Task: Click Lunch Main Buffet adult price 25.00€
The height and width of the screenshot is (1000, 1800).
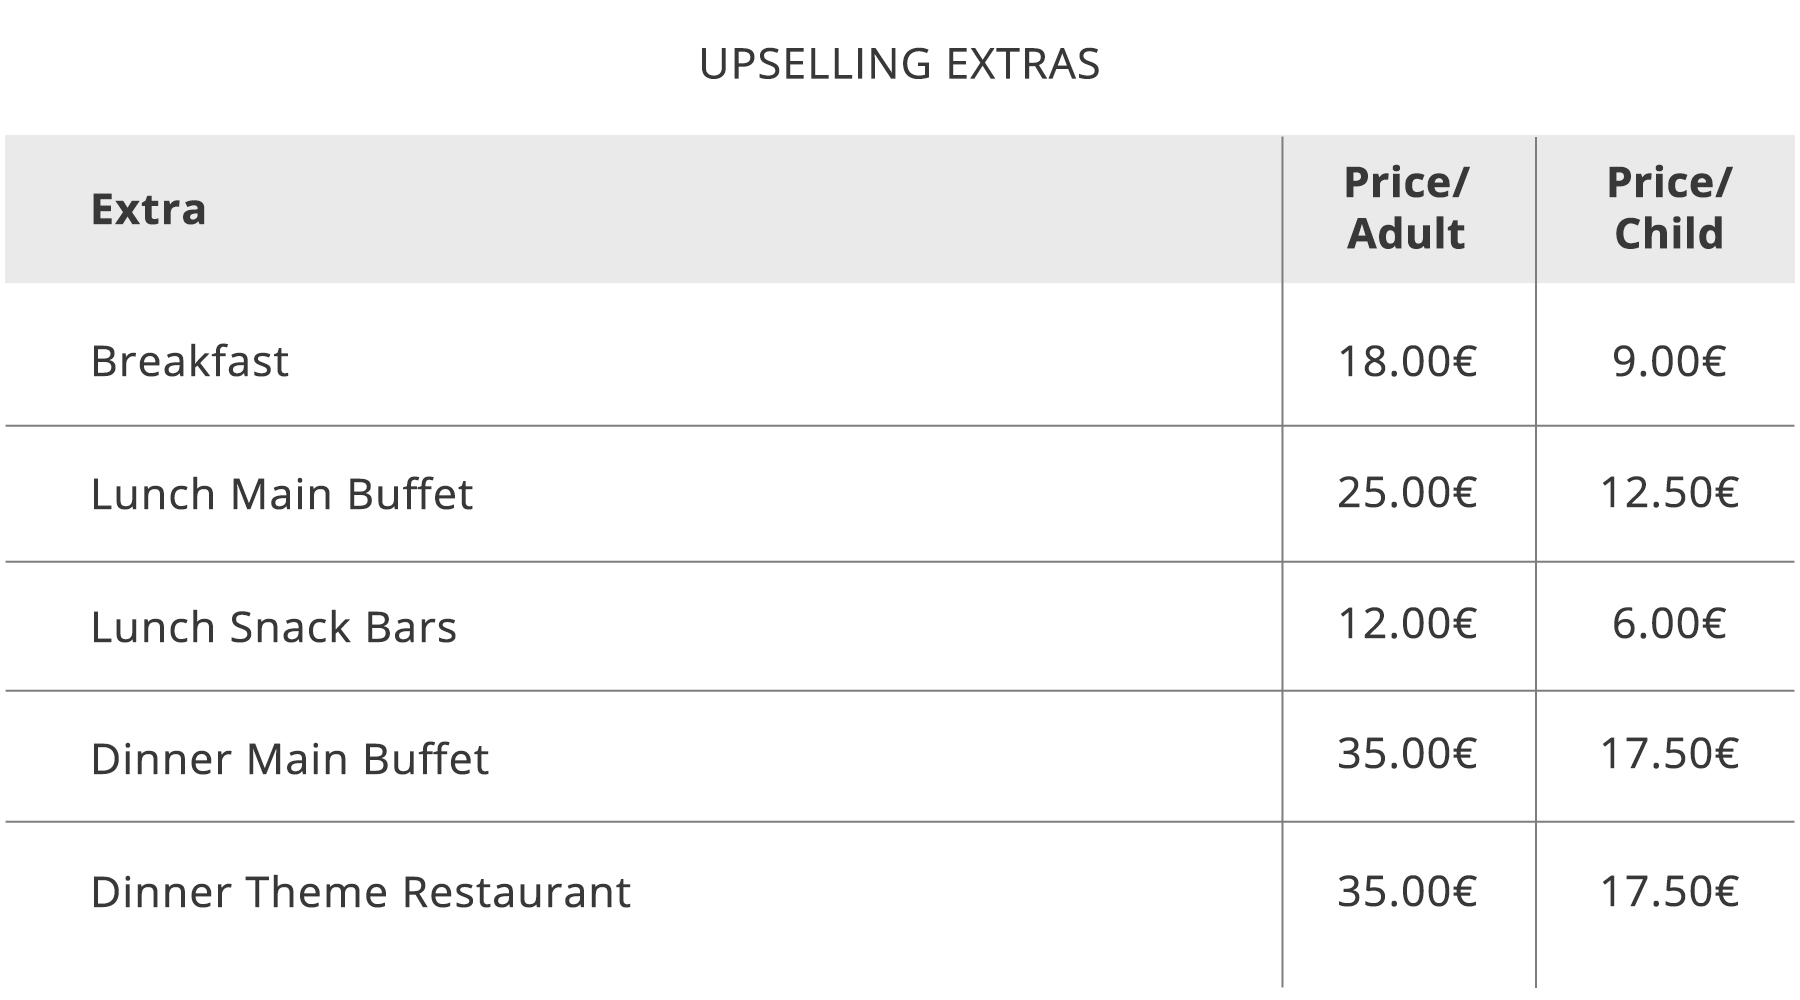Action: click(1407, 492)
